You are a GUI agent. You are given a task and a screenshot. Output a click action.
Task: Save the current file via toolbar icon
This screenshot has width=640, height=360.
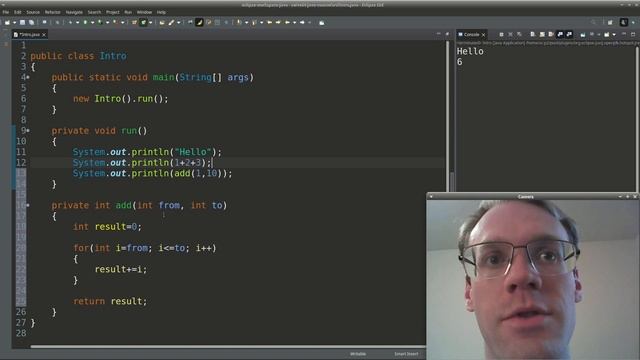coord(22,22)
